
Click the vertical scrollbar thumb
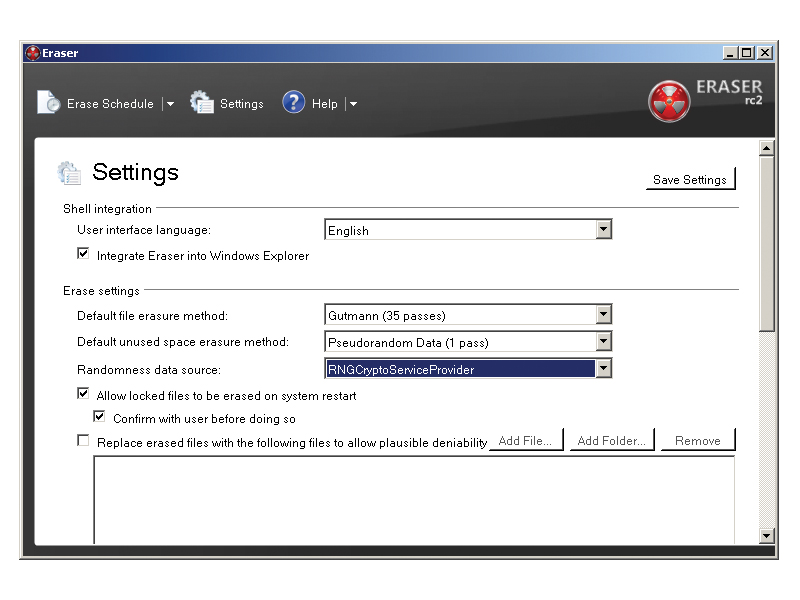(x=766, y=244)
